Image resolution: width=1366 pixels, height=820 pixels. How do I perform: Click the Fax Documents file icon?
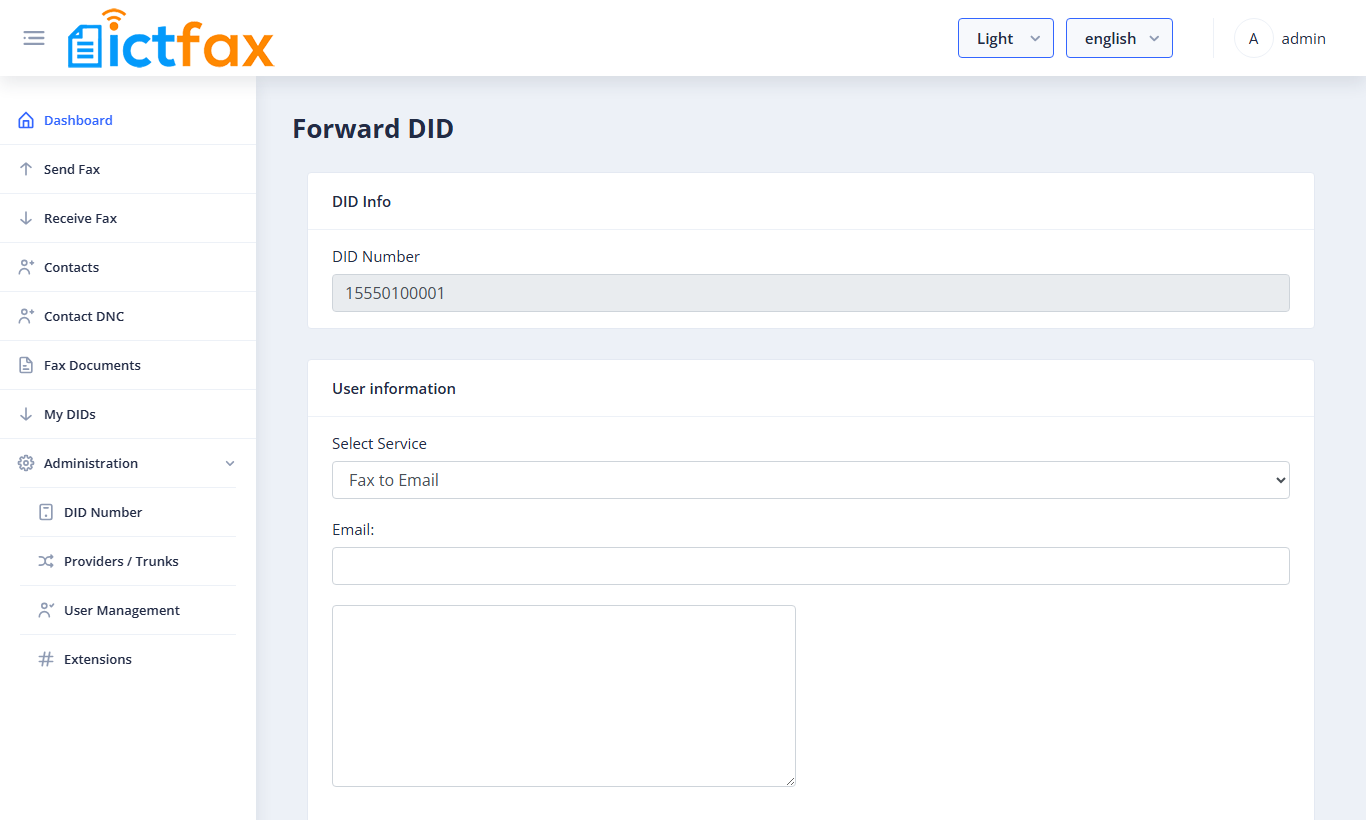(x=26, y=365)
